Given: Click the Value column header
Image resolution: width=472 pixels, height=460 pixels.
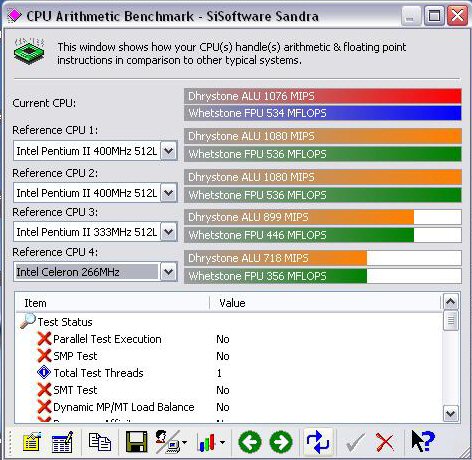Looking at the screenshot, I should (325, 303).
